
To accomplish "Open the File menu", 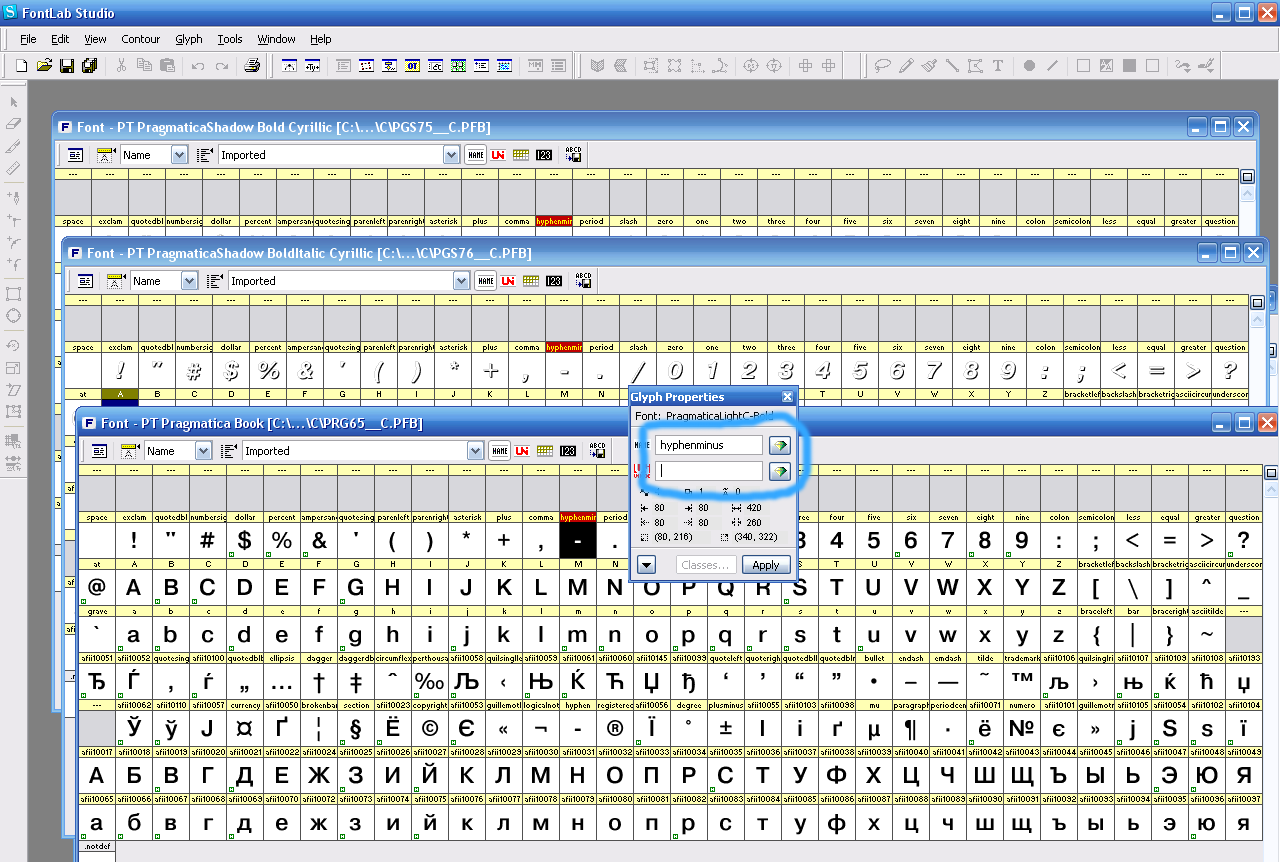I will pos(28,39).
